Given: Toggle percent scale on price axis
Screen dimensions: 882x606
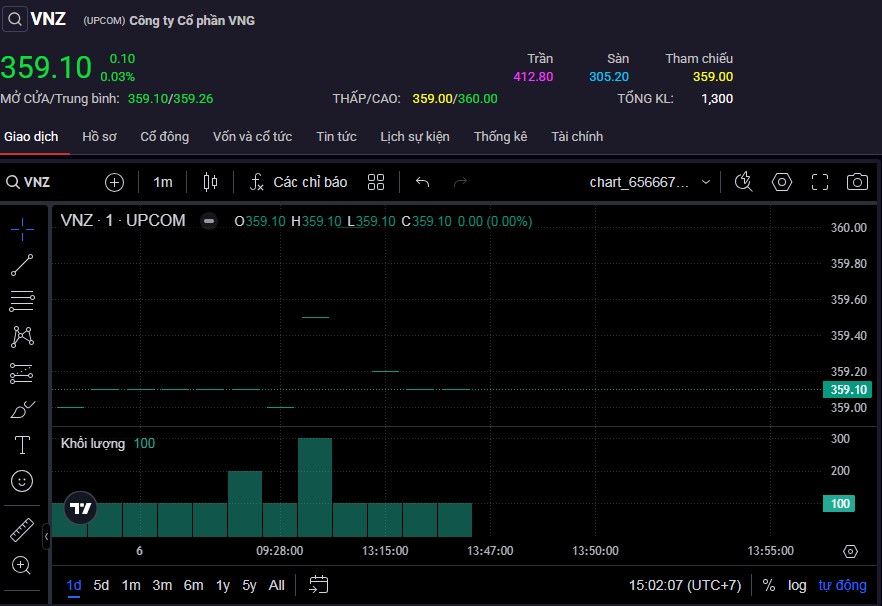Looking at the screenshot, I should click(x=769, y=585).
